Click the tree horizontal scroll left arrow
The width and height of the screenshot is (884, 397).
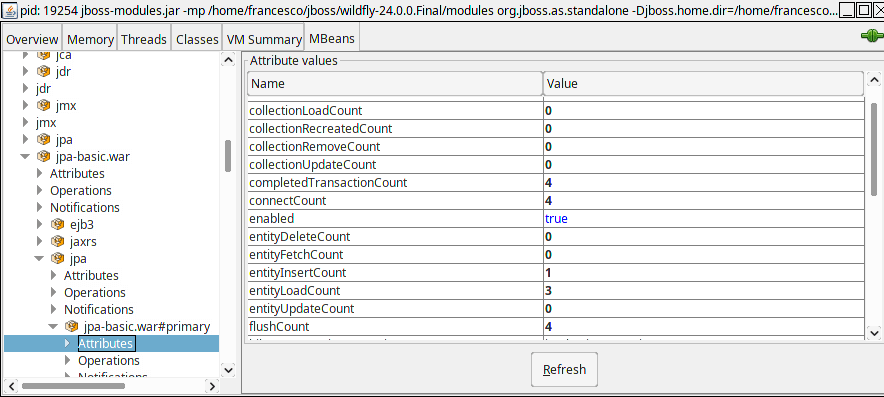tap(11, 386)
